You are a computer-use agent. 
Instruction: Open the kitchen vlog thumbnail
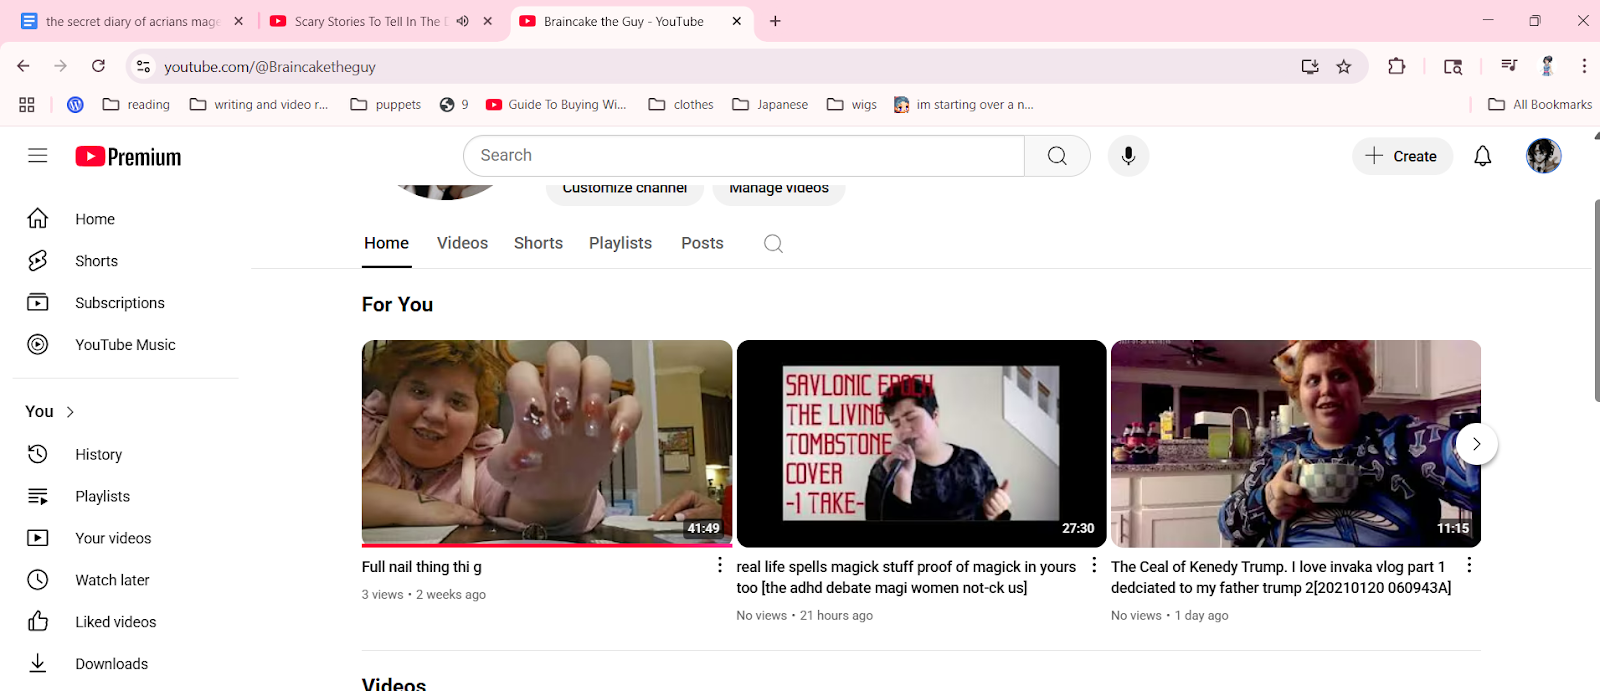1296,444
